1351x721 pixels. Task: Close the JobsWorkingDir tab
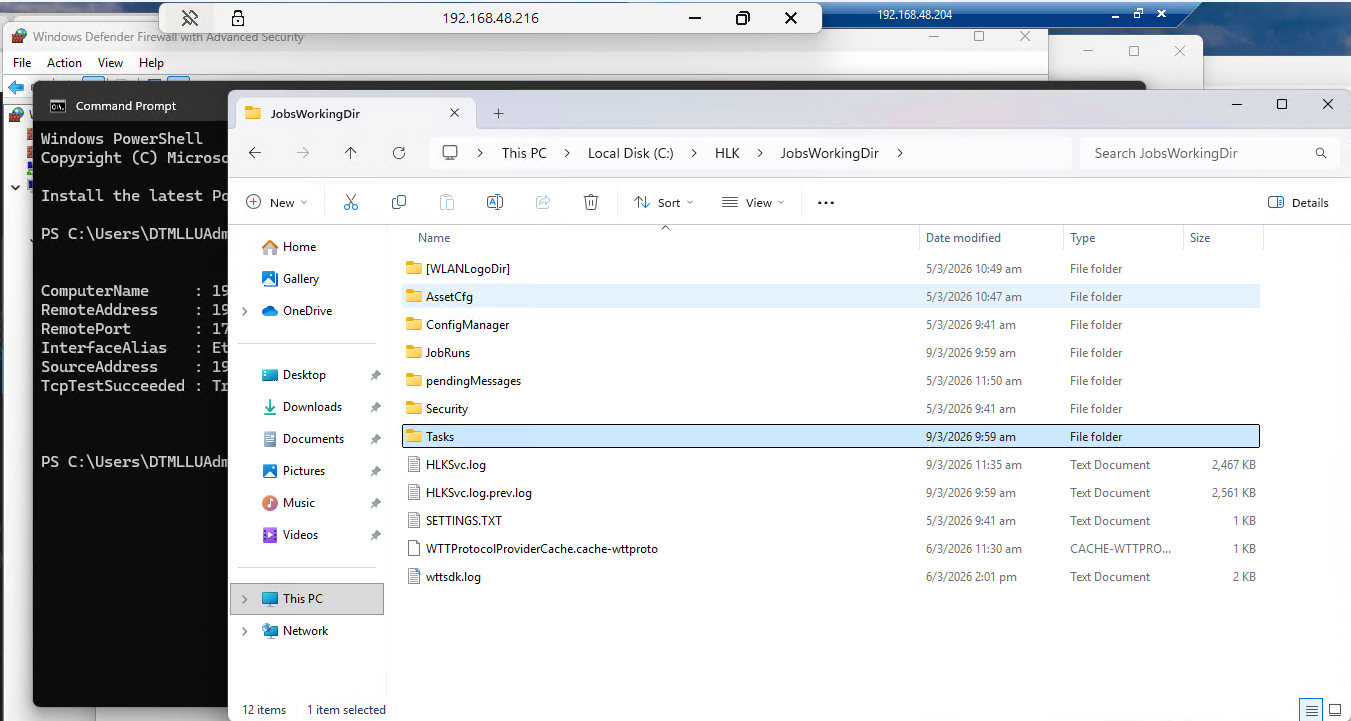click(x=455, y=114)
